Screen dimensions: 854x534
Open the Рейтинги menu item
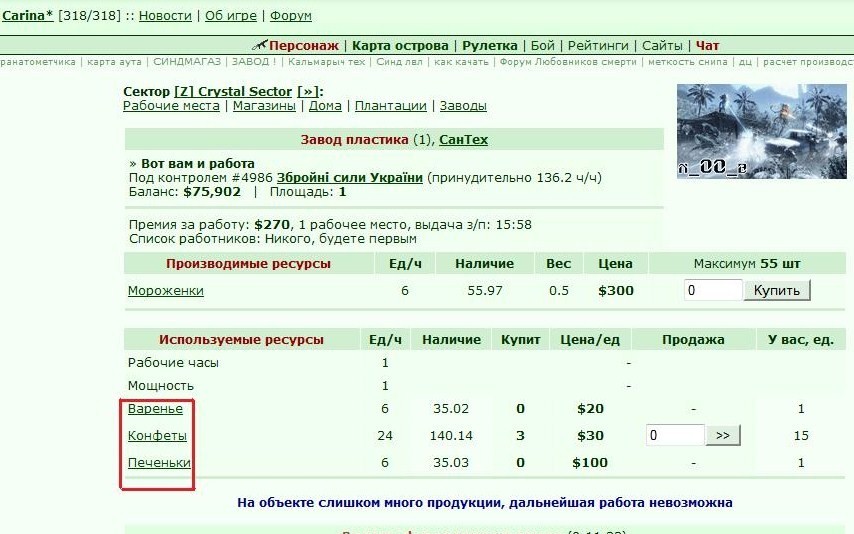pos(598,46)
